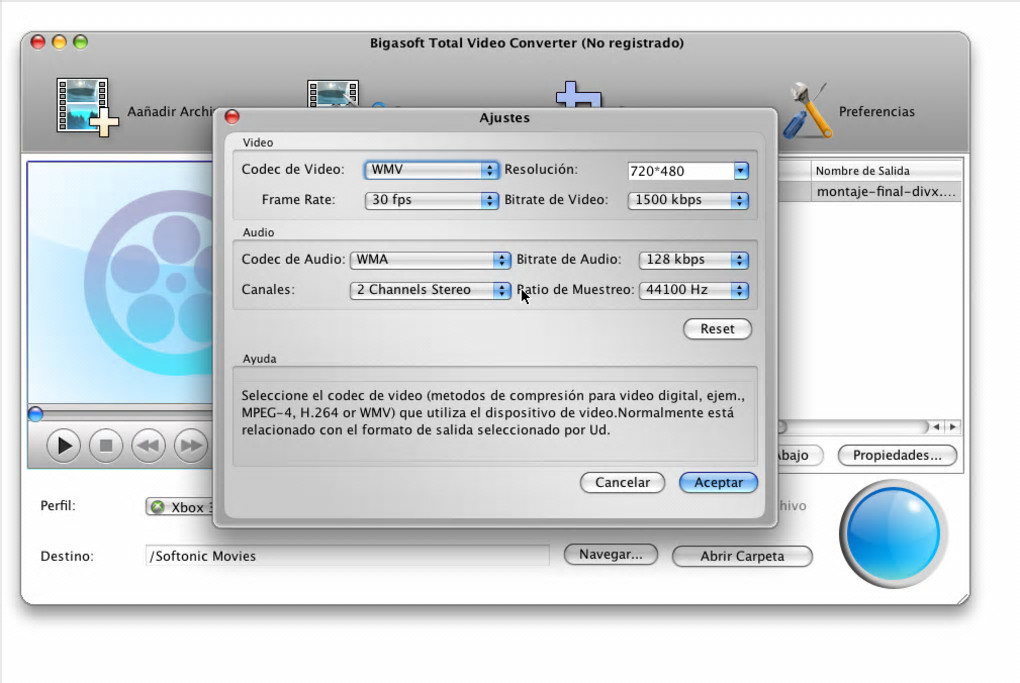This screenshot has height=683, width=1020.
Task: Select the montaje-final-divx file row
Action: (870, 192)
